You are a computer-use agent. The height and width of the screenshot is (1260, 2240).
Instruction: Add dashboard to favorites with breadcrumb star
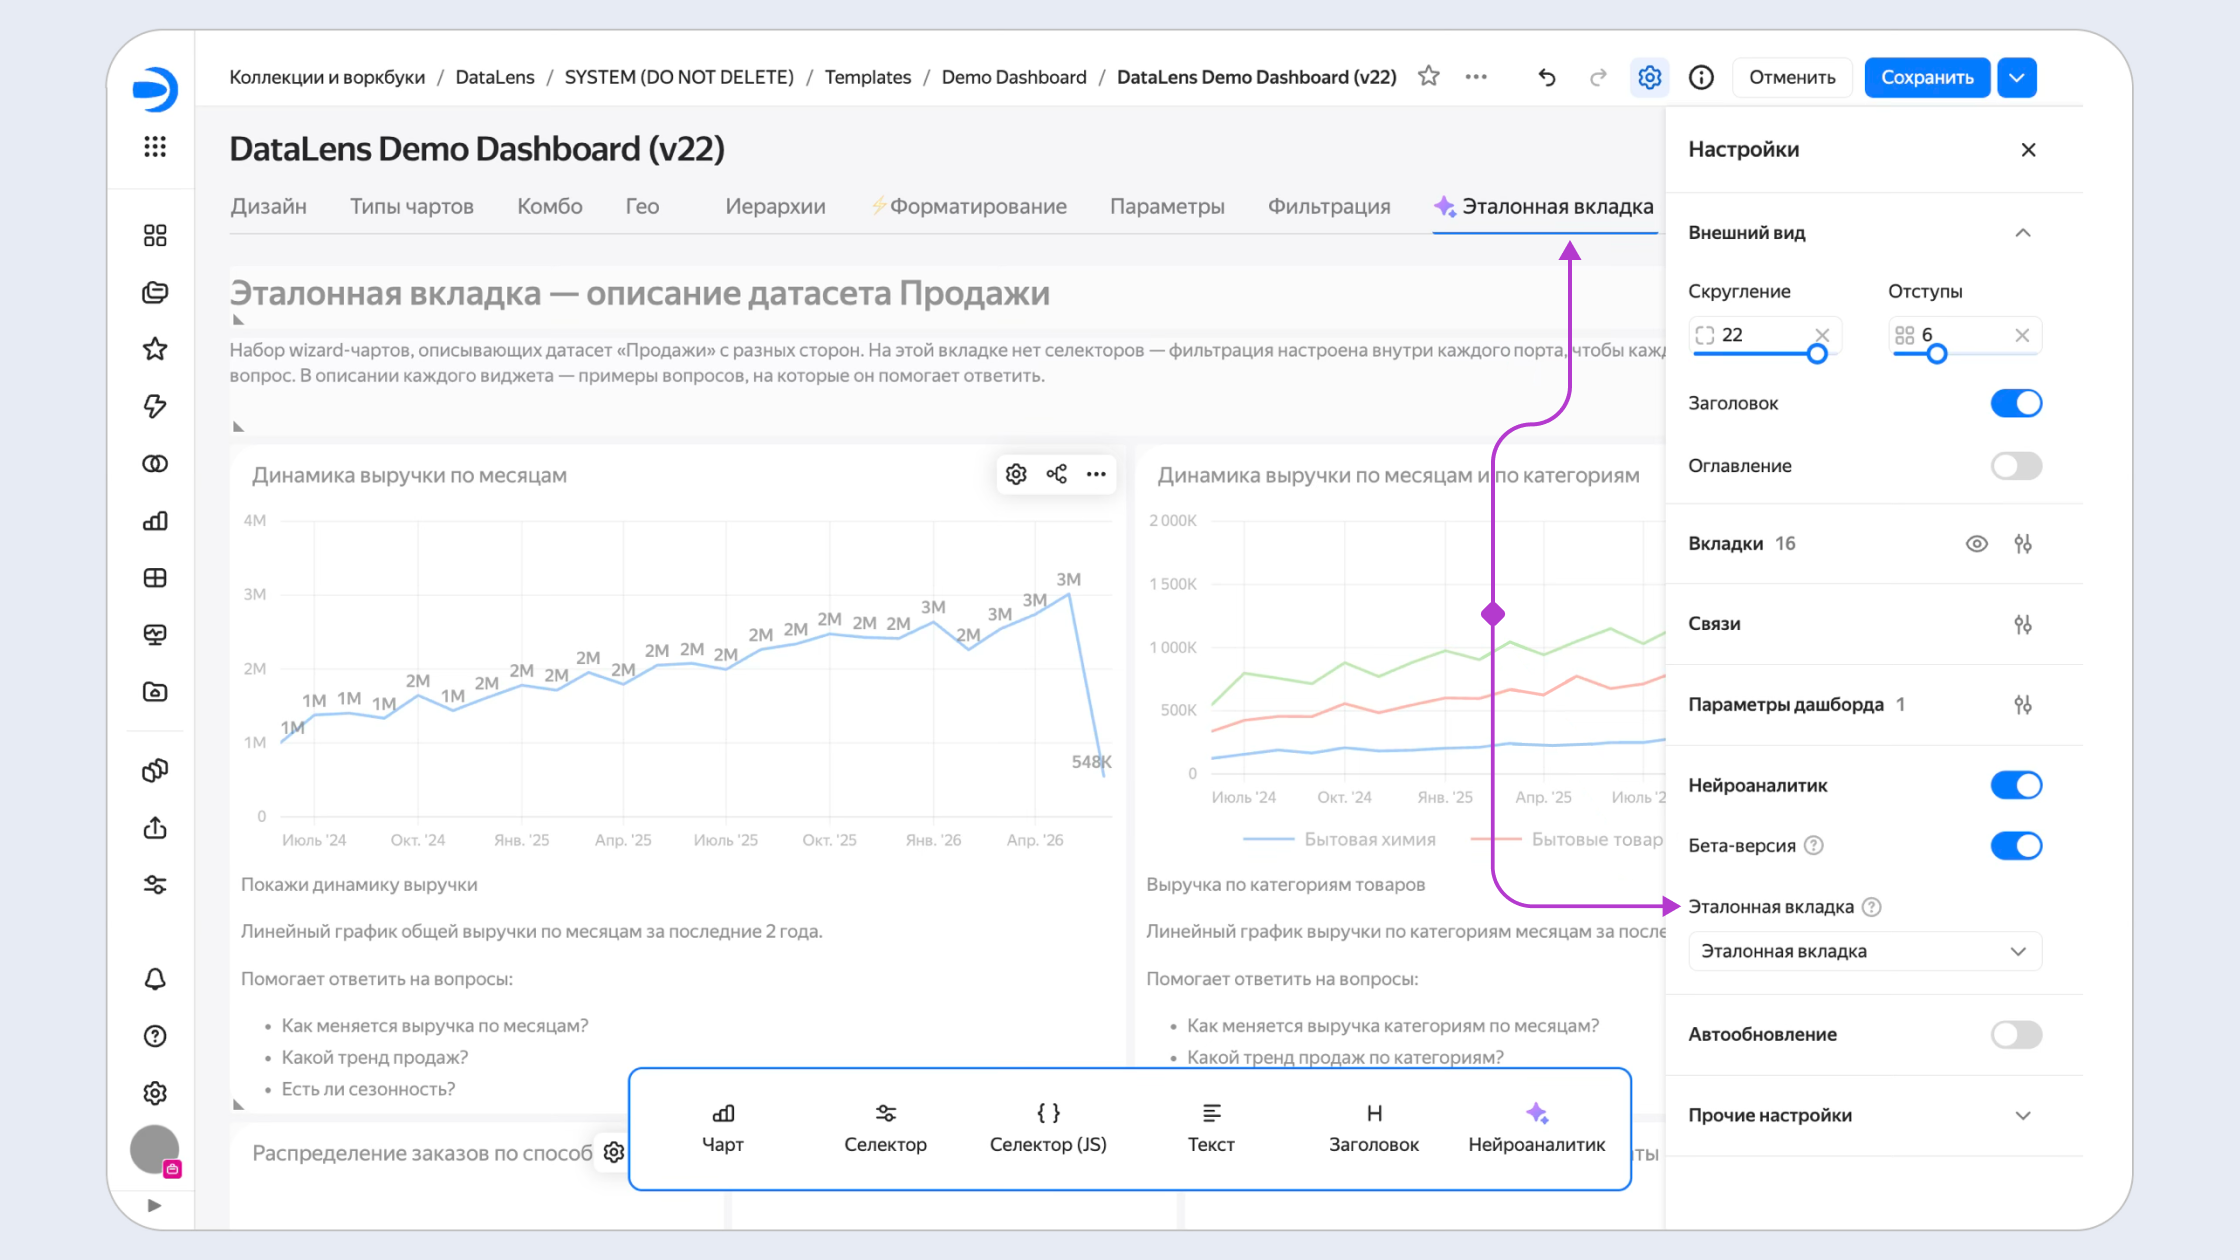tap(1429, 76)
